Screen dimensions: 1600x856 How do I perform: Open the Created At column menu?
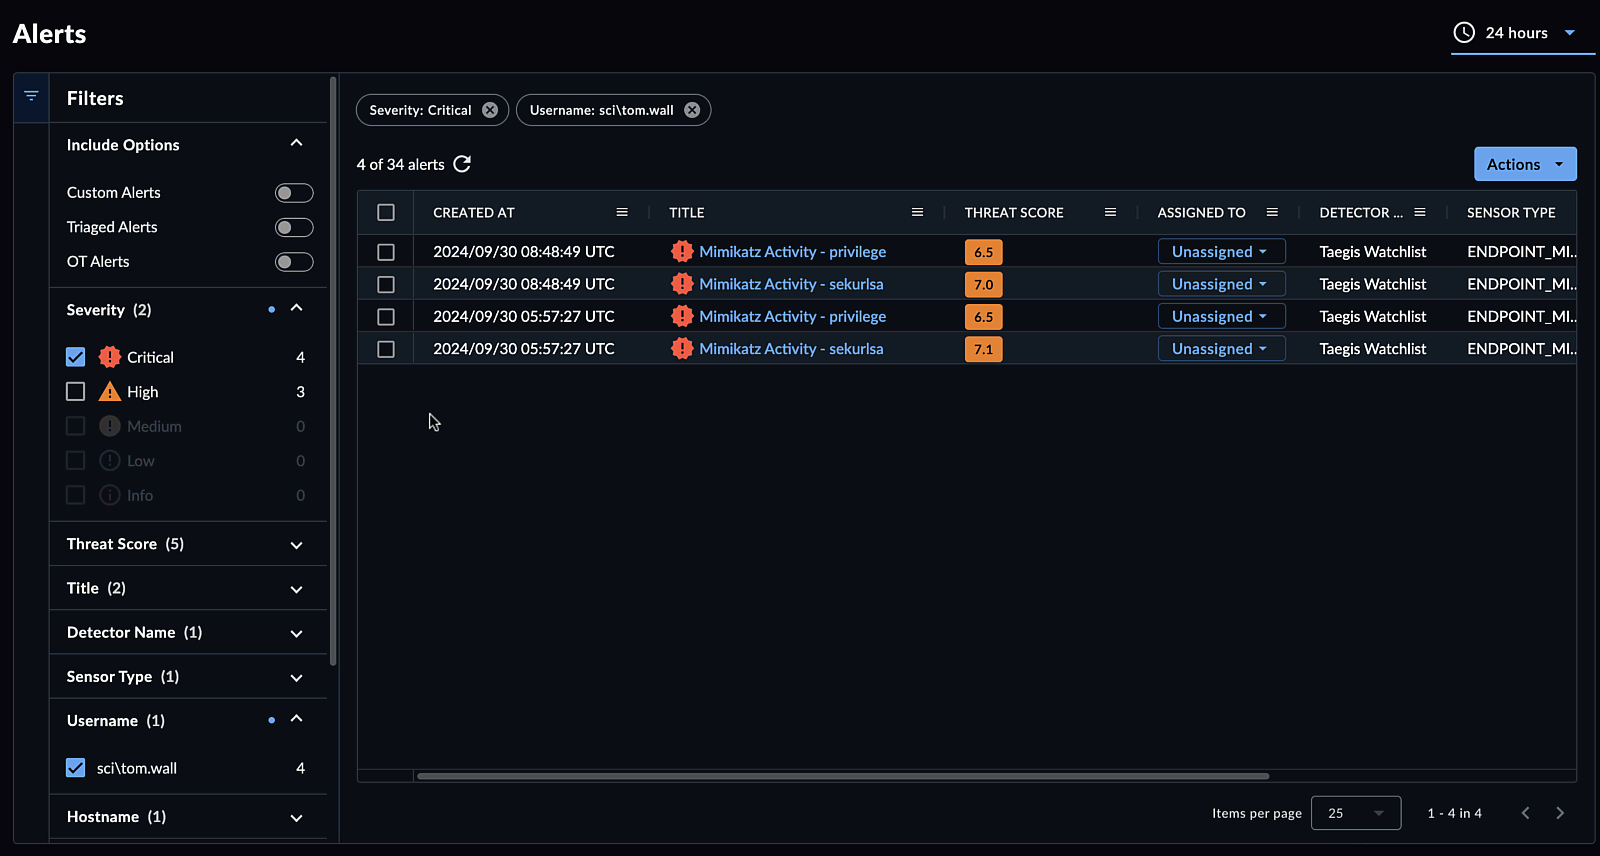point(622,212)
